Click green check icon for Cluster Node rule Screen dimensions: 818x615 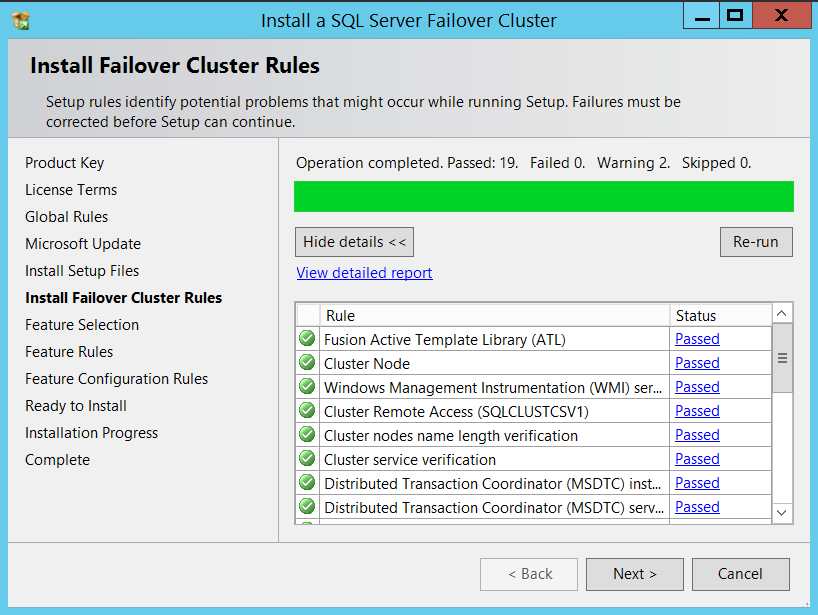point(307,362)
